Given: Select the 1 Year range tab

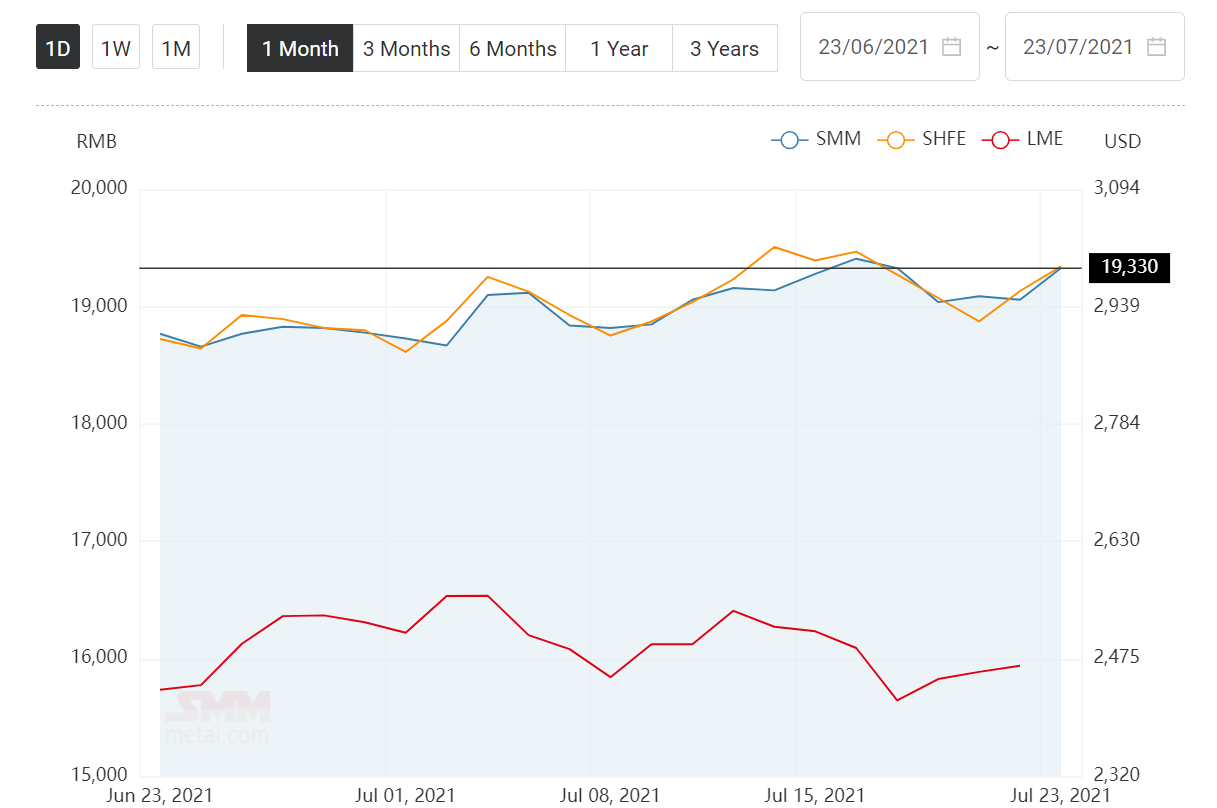Looking at the screenshot, I should [x=619, y=49].
